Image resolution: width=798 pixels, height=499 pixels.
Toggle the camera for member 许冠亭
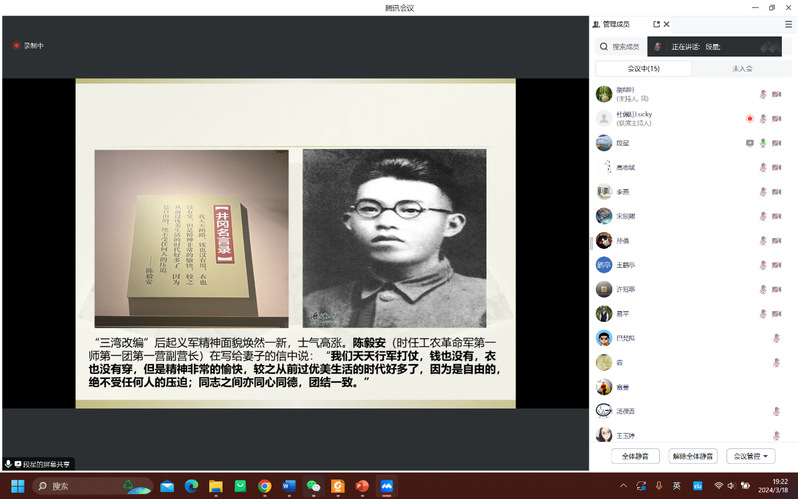777,289
